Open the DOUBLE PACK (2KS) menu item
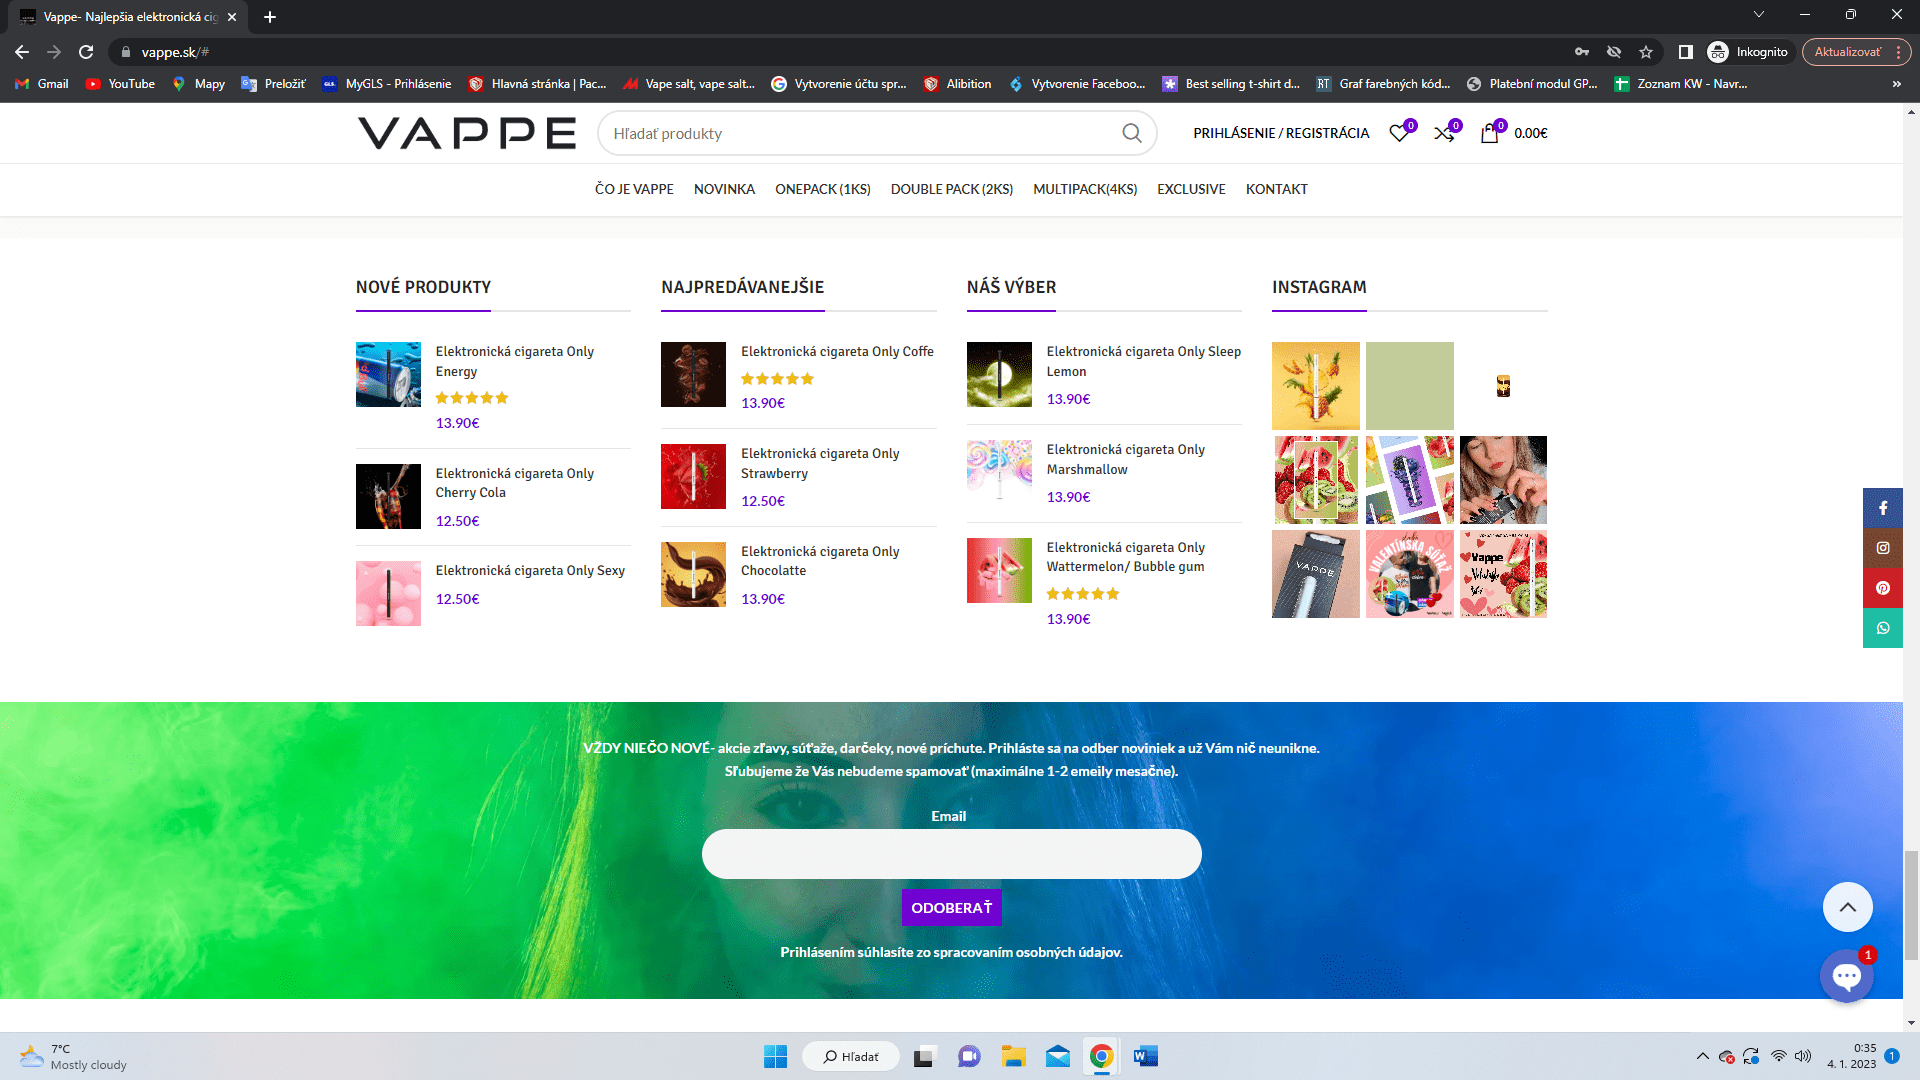This screenshot has width=1920, height=1080. [x=951, y=189]
